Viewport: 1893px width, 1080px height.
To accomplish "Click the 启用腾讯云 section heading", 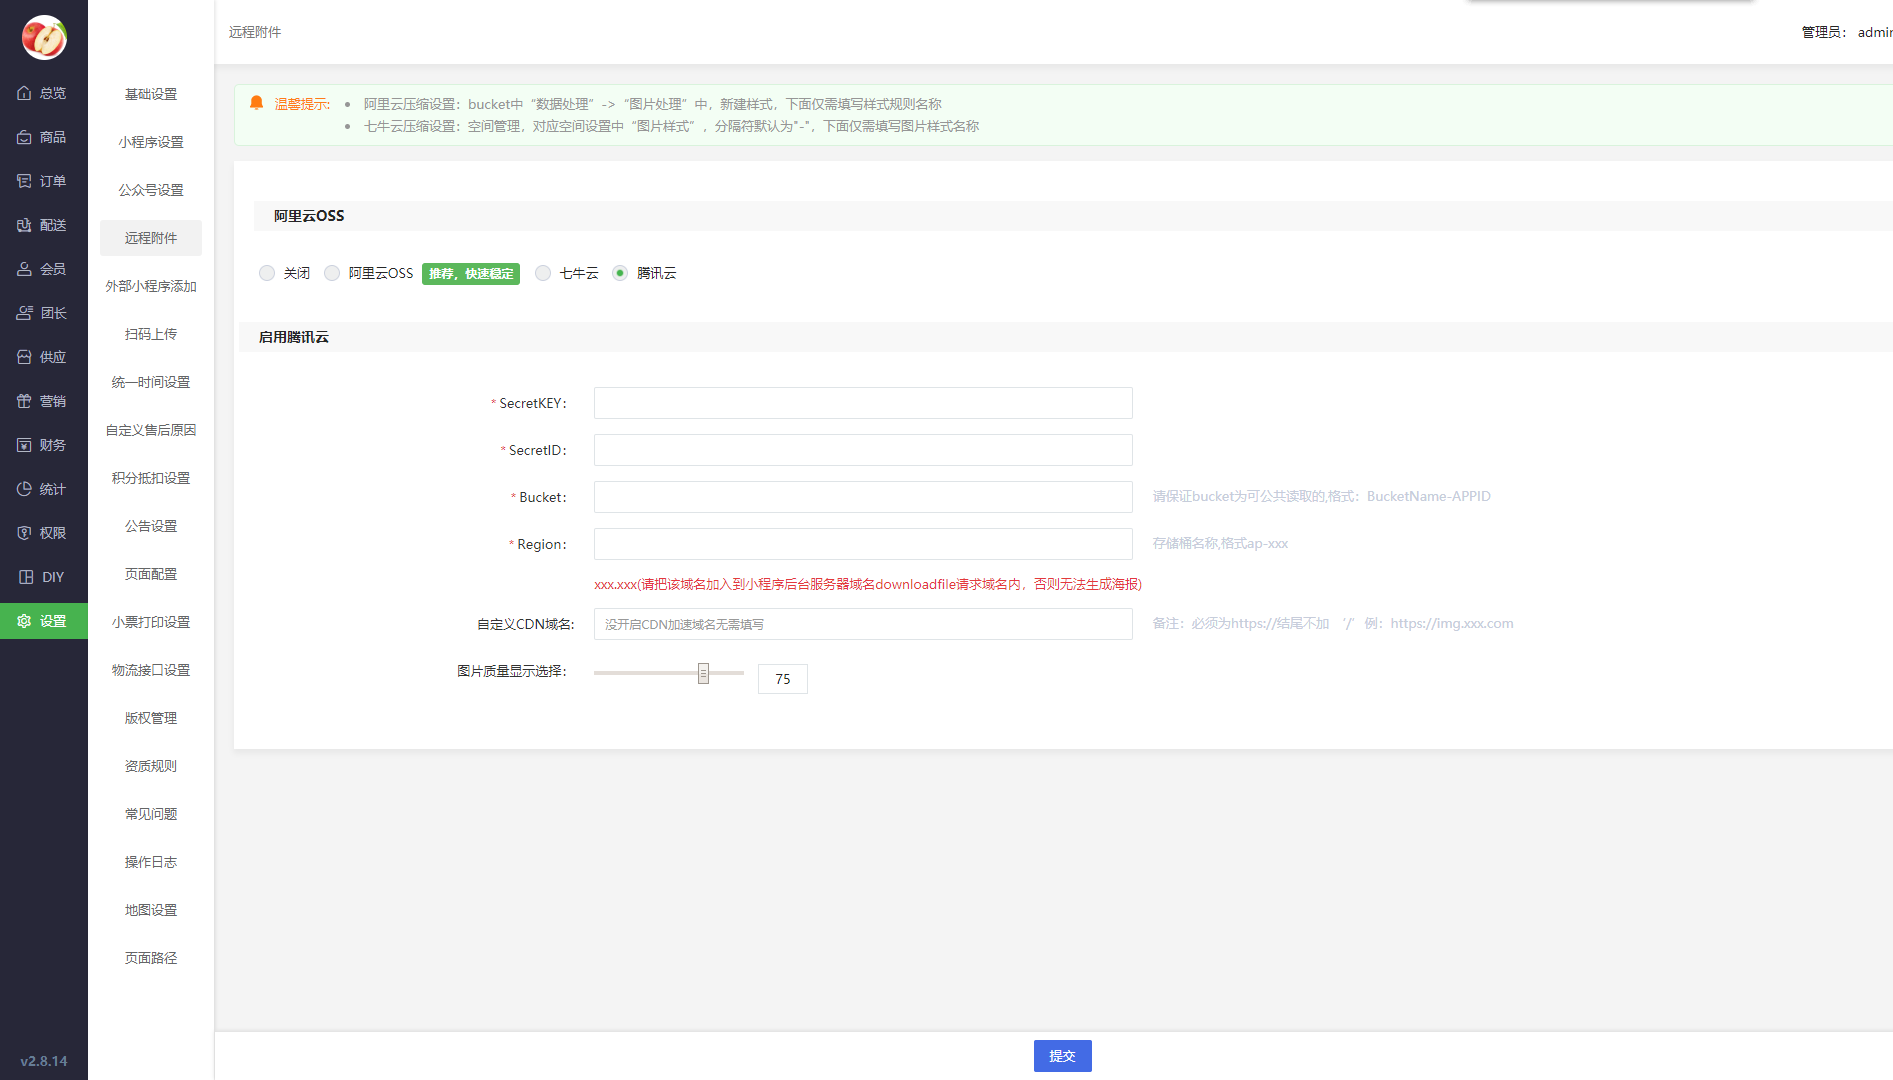I will pos(294,337).
